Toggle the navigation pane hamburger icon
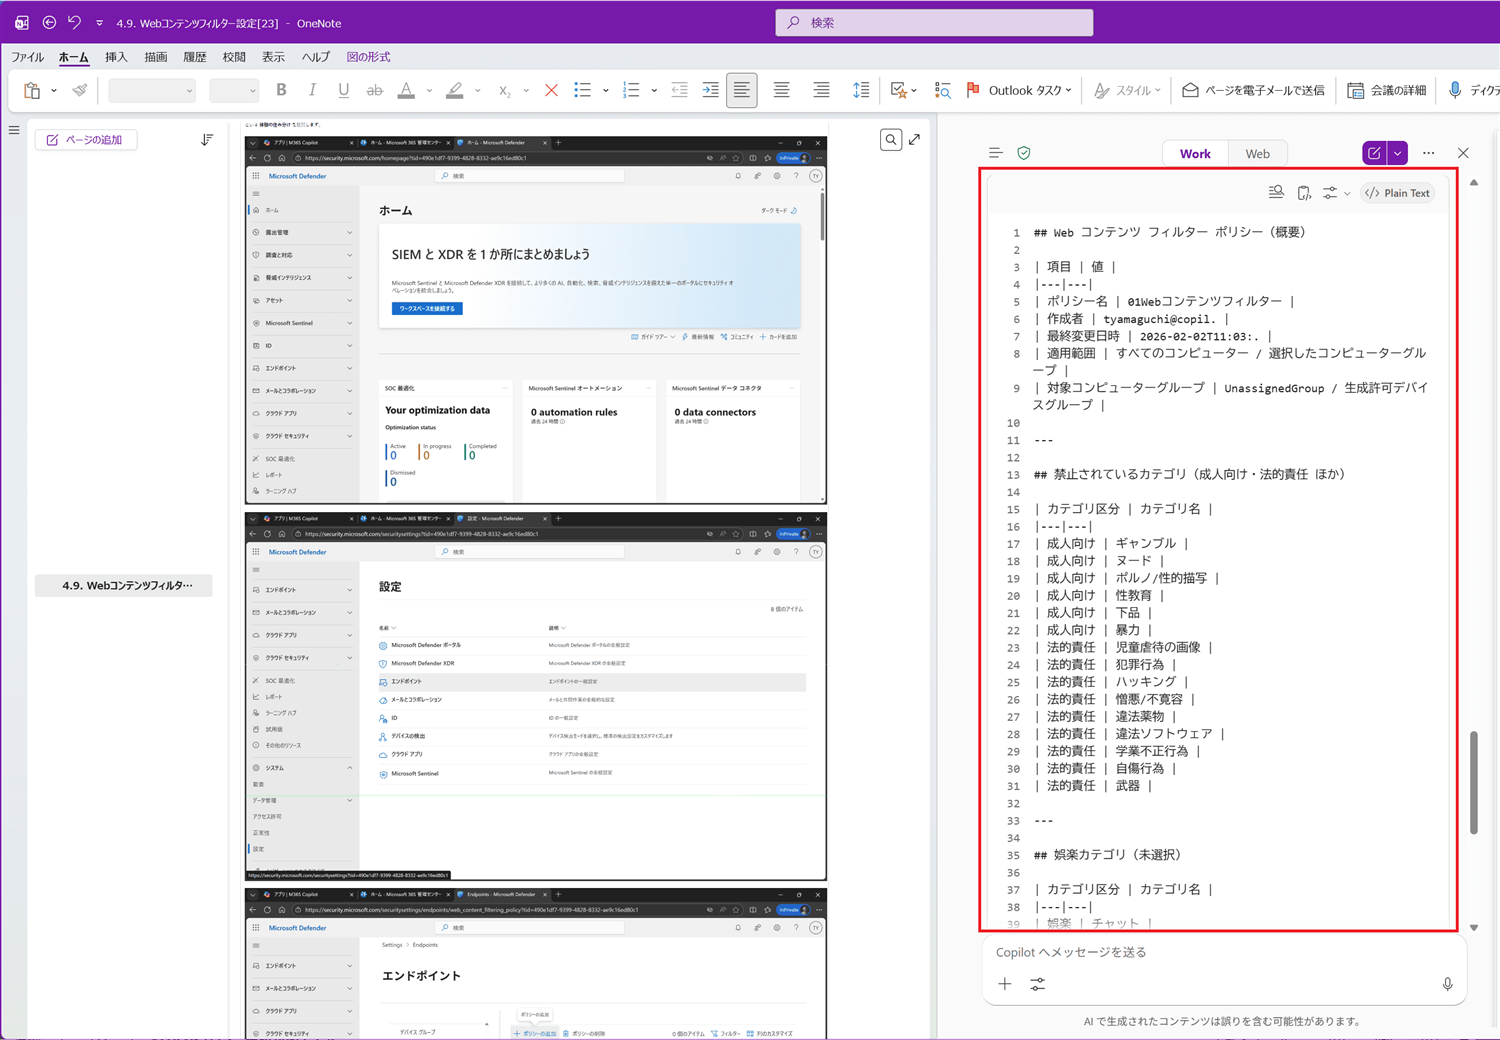The height and width of the screenshot is (1040, 1500). coord(14,130)
